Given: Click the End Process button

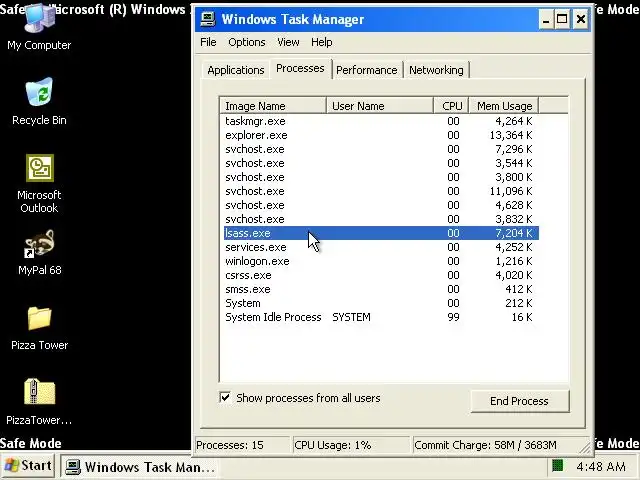Looking at the screenshot, I should [x=519, y=401].
